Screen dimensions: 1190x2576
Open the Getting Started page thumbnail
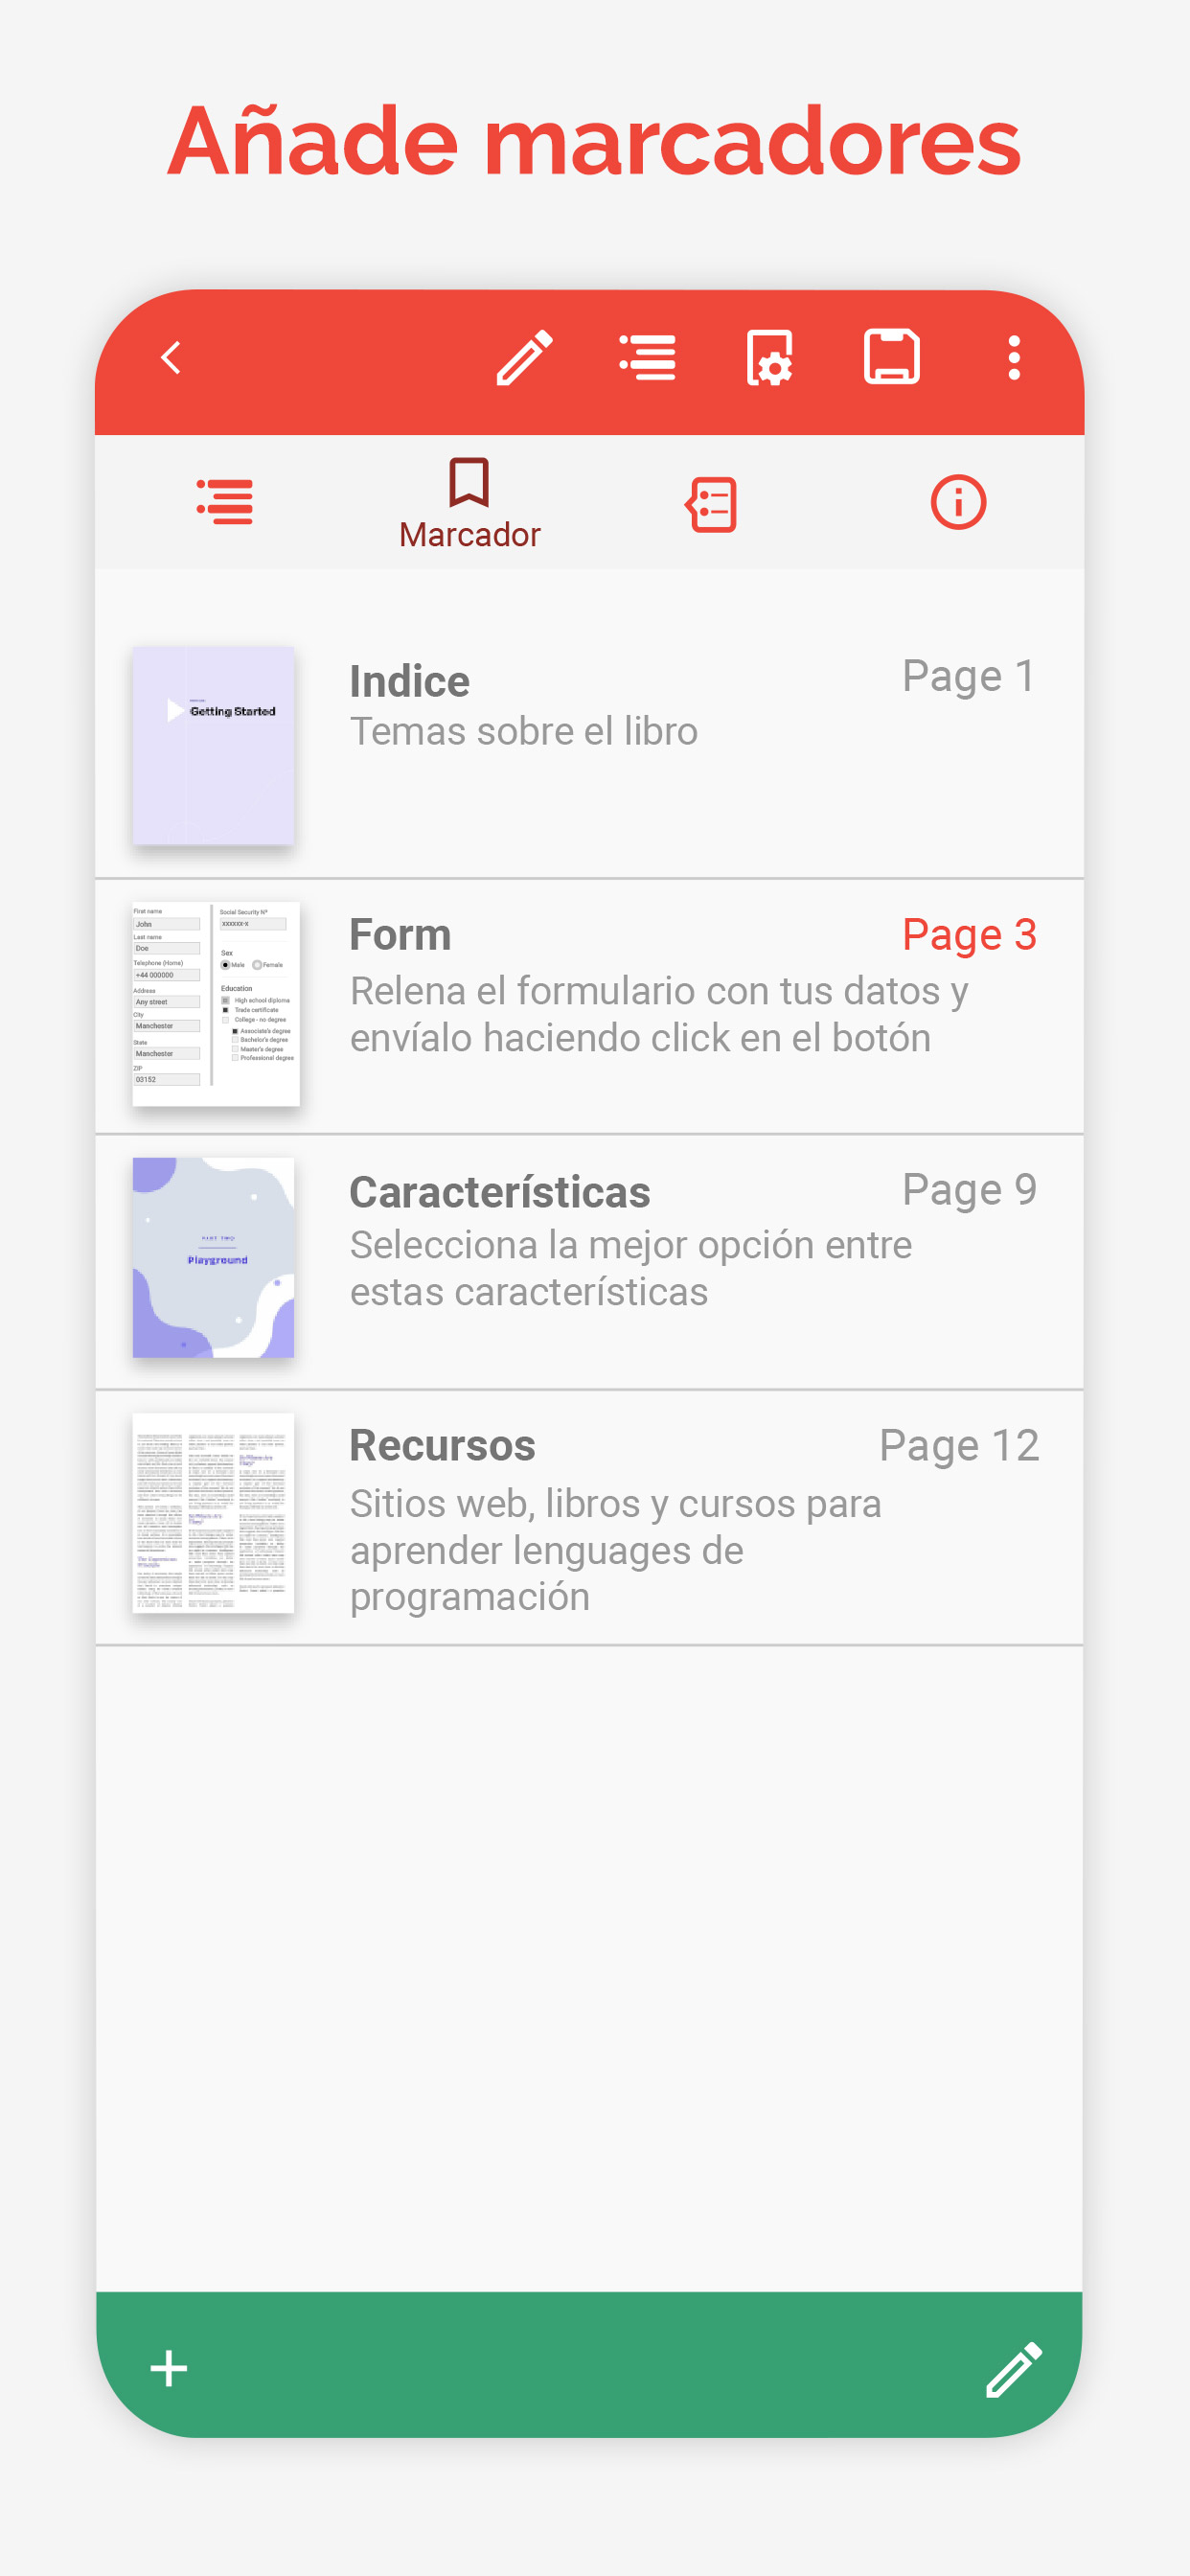click(213, 745)
